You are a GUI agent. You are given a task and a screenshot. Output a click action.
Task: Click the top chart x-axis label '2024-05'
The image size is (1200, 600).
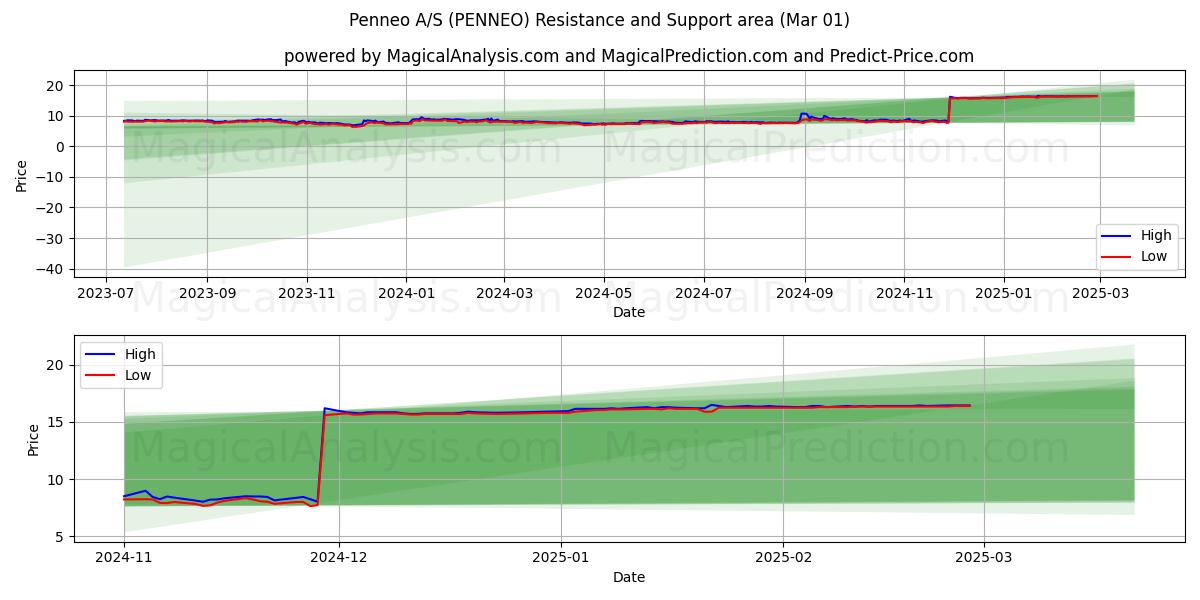coord(603,294)
